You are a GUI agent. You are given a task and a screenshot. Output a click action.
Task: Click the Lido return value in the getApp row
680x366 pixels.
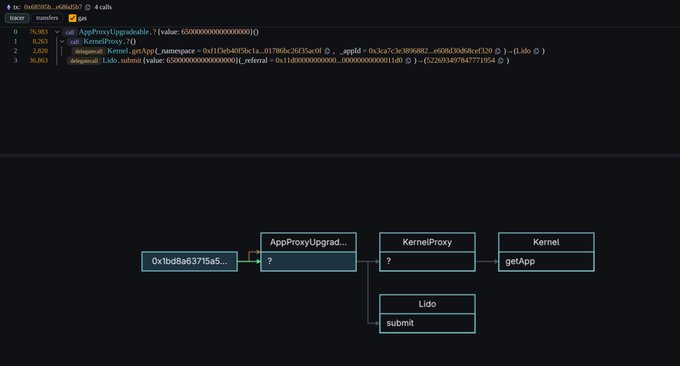coord(523,51)
